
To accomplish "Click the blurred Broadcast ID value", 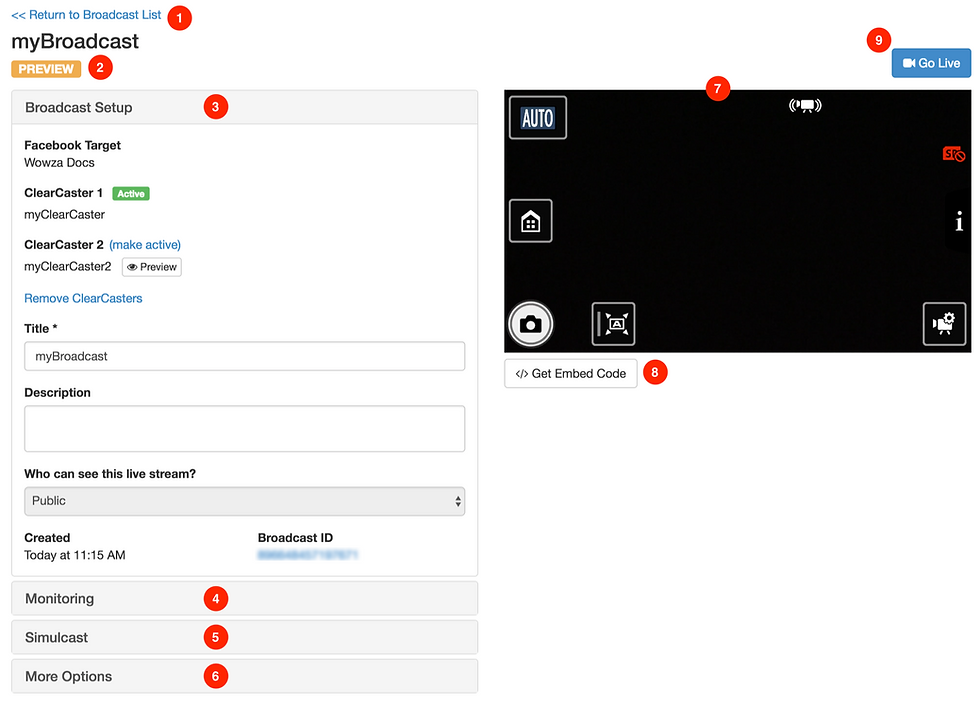I will click(308, 555).
